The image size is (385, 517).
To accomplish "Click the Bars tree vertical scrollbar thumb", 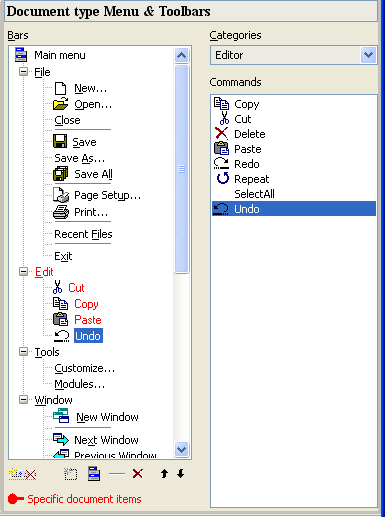I will click(x=181, y=169).
